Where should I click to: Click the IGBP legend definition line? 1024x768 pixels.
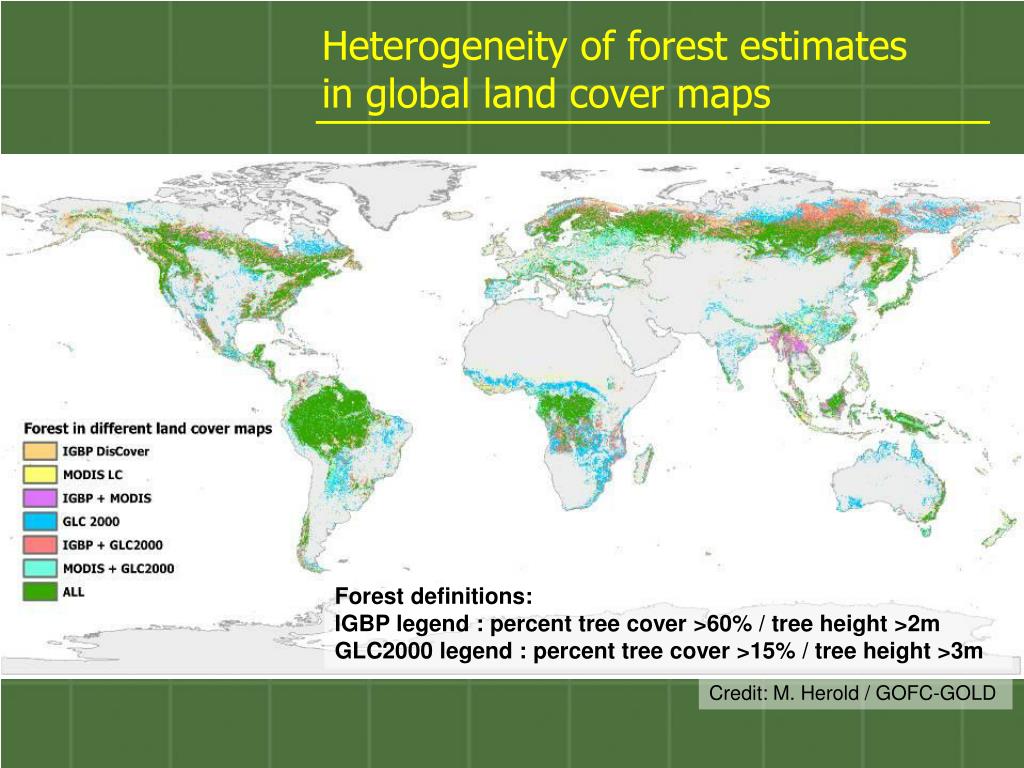coord(637,624)
